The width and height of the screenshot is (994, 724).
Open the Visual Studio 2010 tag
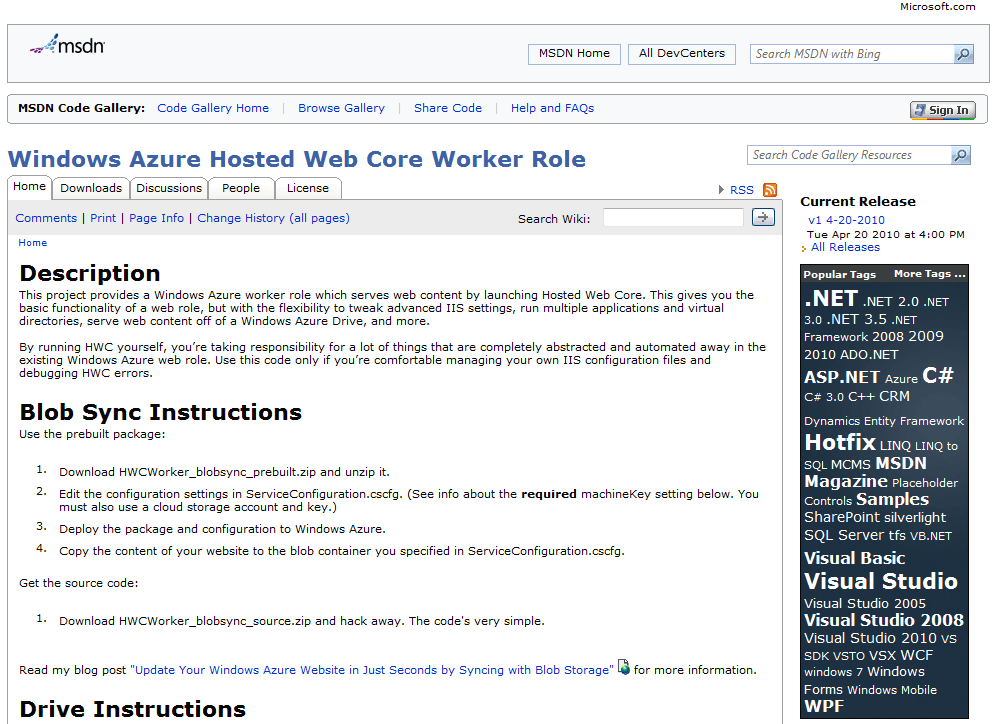(x=870, y=638)
